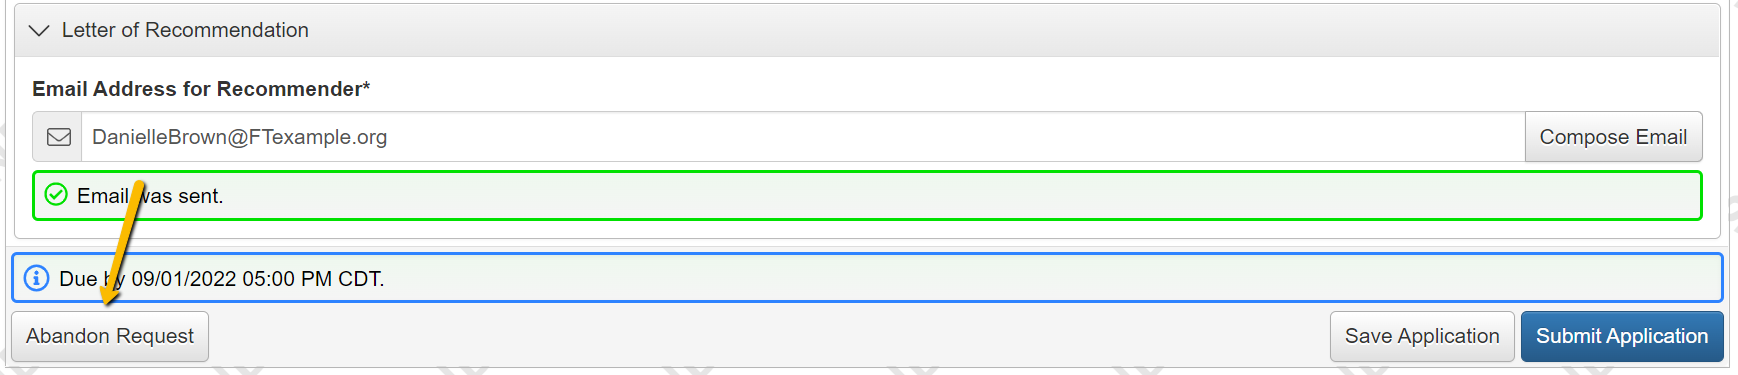This screenshot has width=1738, height=375.
Task: Click the empty area of the green success banner
Action: [x=960, y=196]
